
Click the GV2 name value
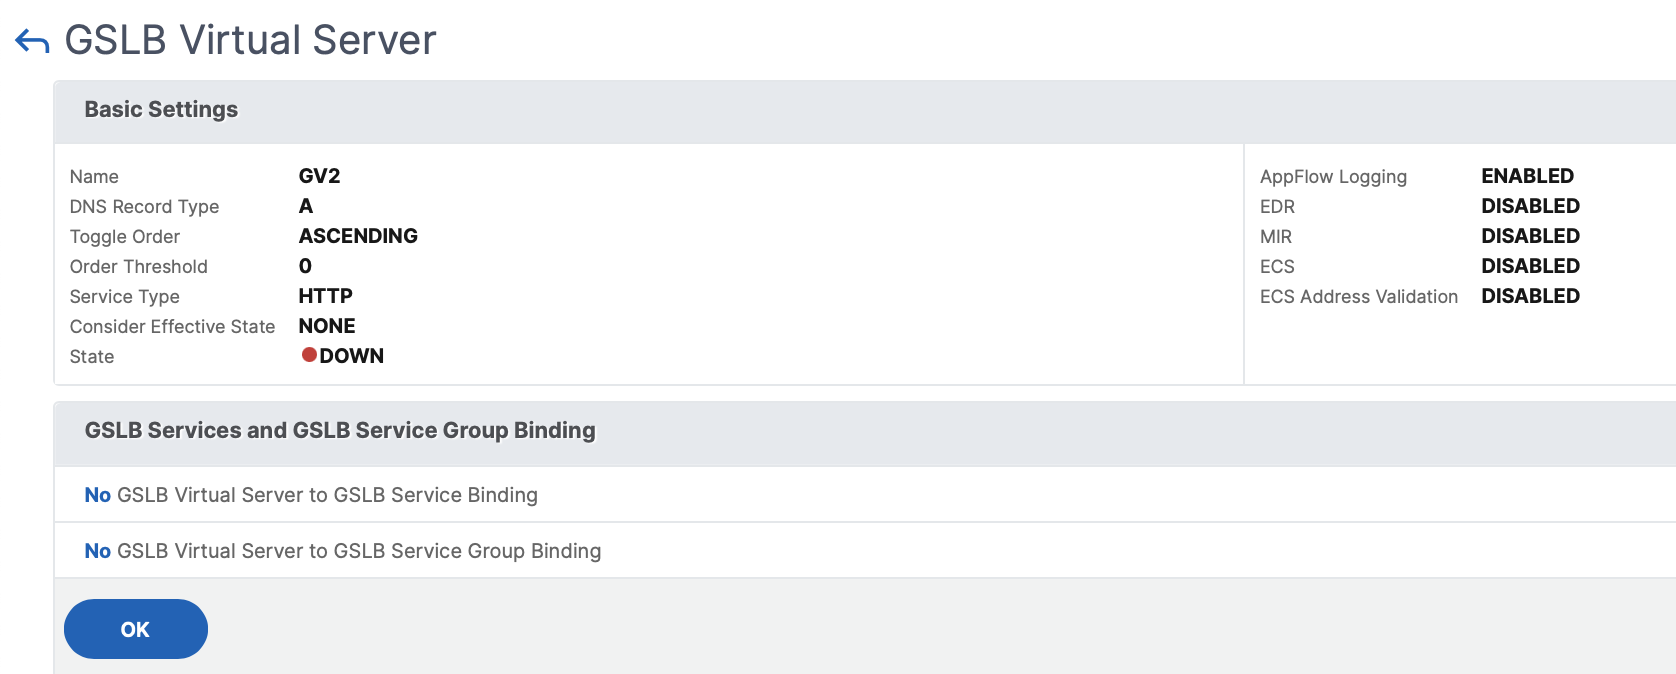pyautogui.click(x=320, y=176)
